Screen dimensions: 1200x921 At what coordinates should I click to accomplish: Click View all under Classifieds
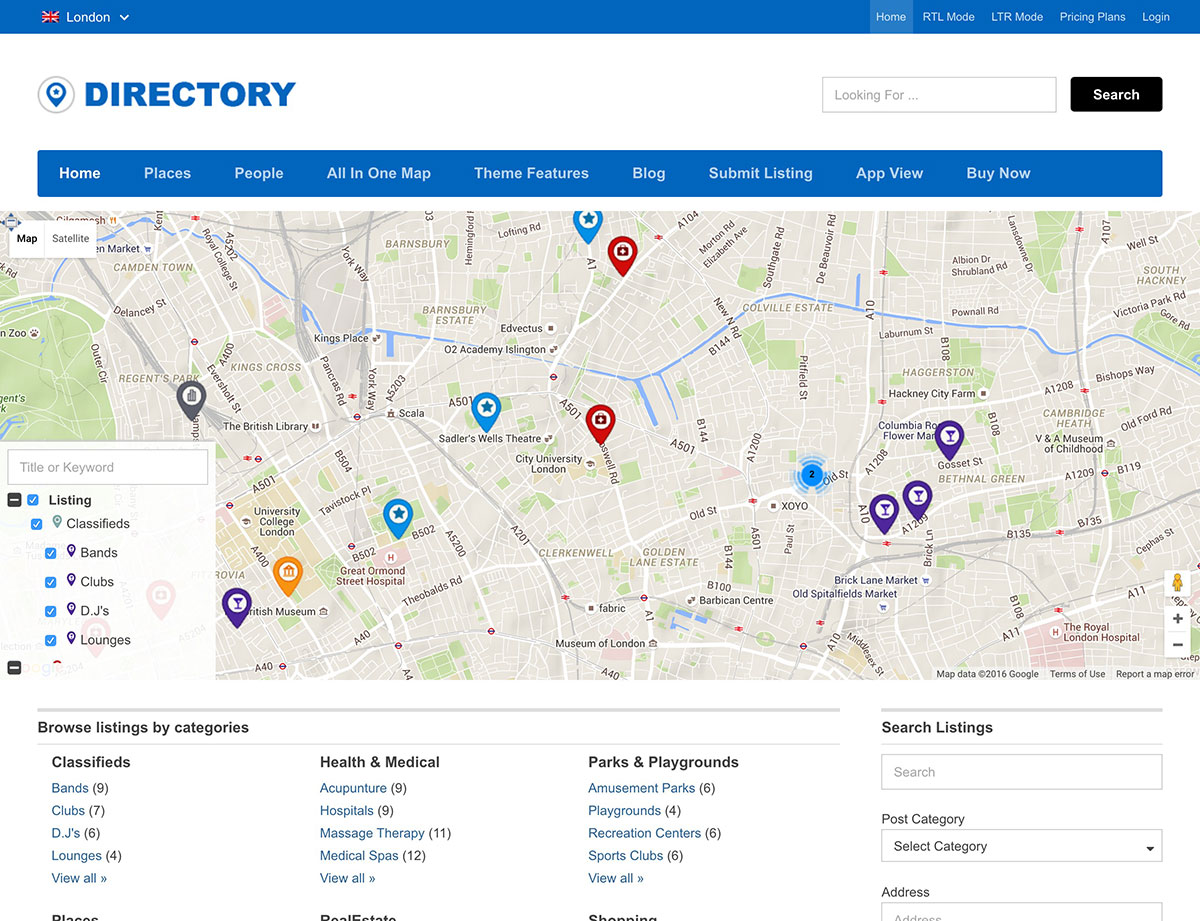point(79,878)
